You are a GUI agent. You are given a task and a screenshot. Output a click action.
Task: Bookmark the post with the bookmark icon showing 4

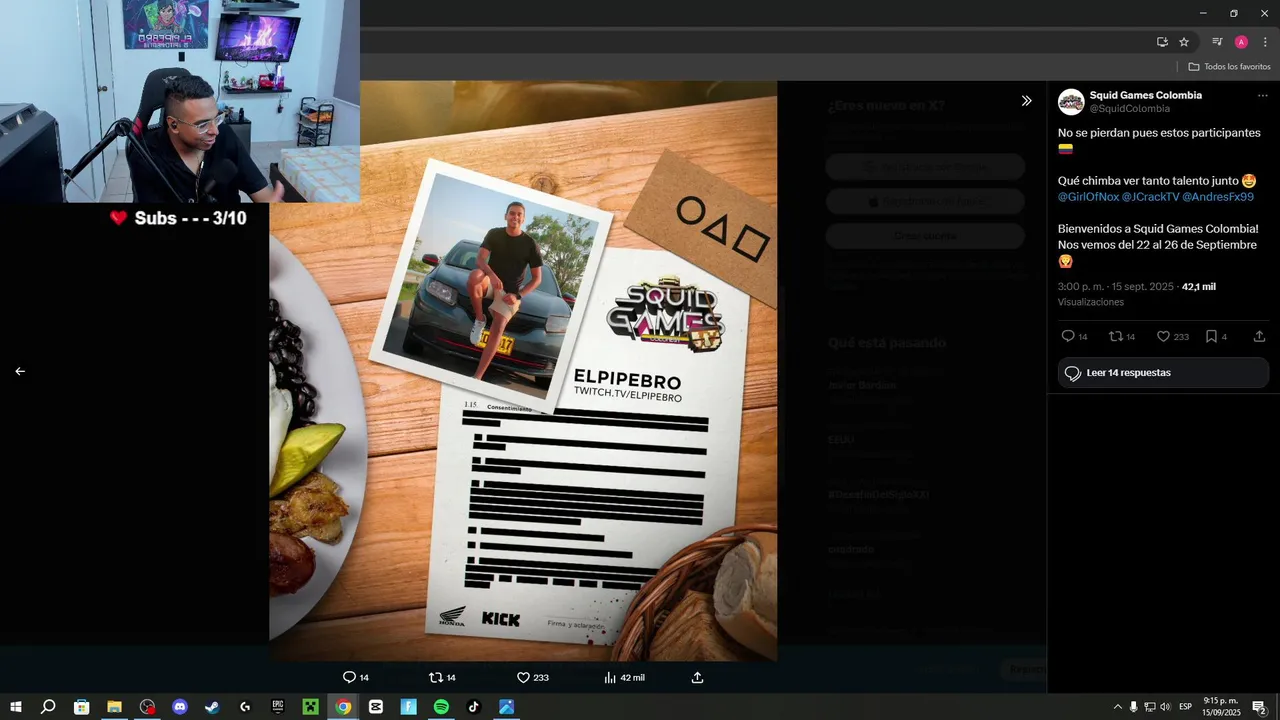1211,337
